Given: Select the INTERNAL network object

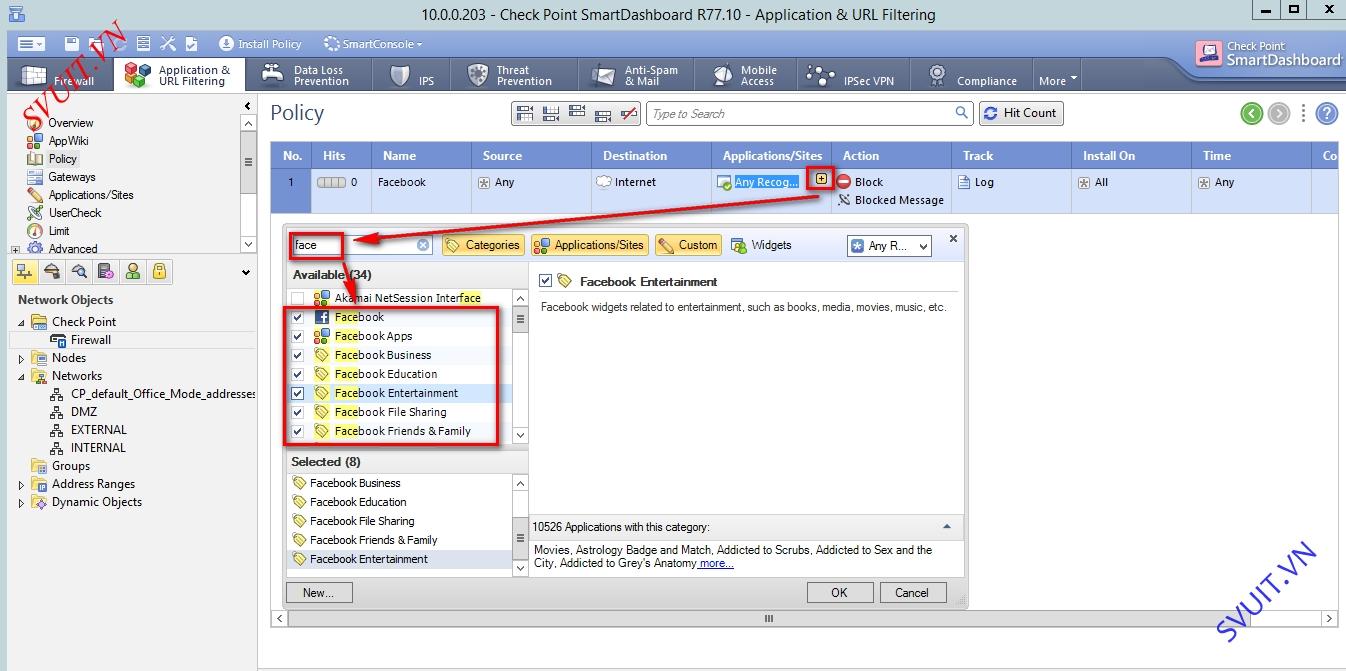Looking at the screenshot, I should pyautogui.click(x=98, y=448).
